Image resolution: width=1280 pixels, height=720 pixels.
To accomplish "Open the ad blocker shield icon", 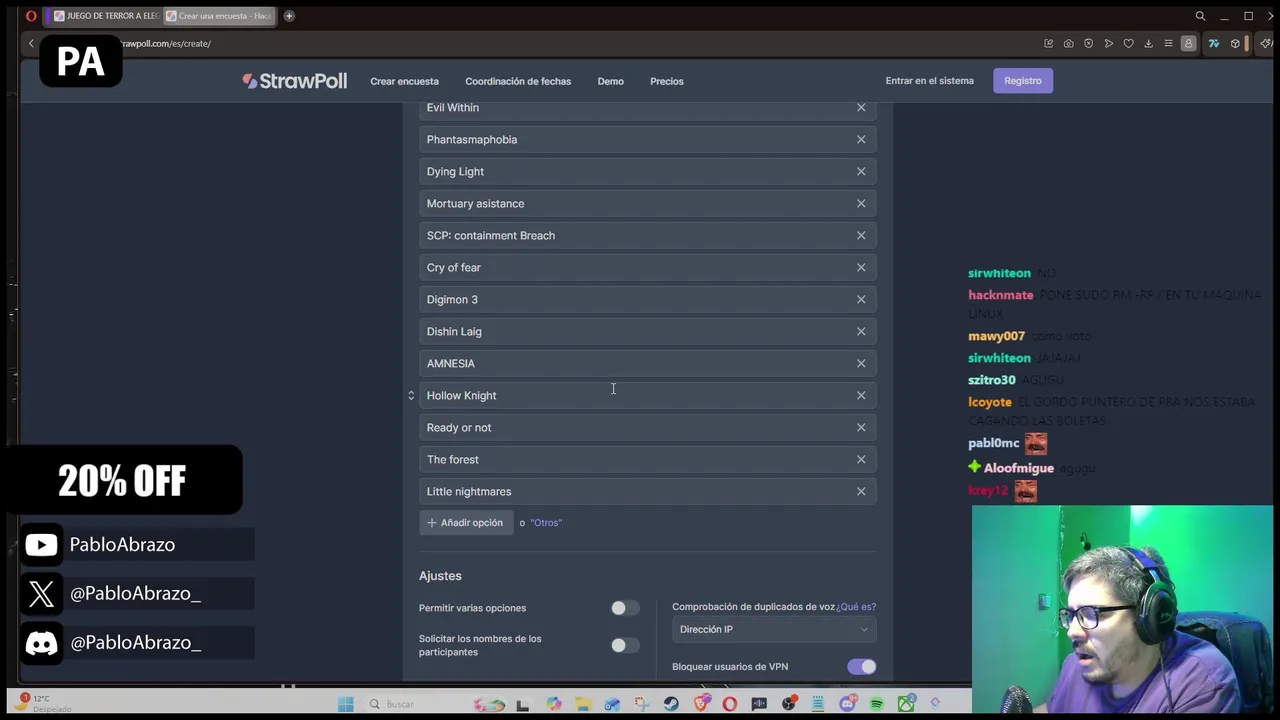I will (1088, 43).
